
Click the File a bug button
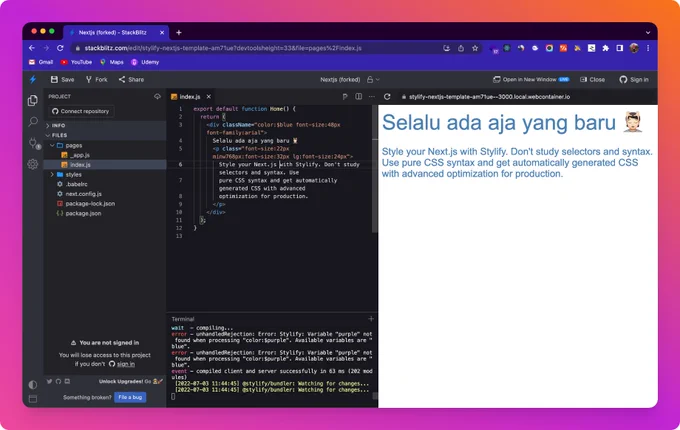click(x=130, y=397)
